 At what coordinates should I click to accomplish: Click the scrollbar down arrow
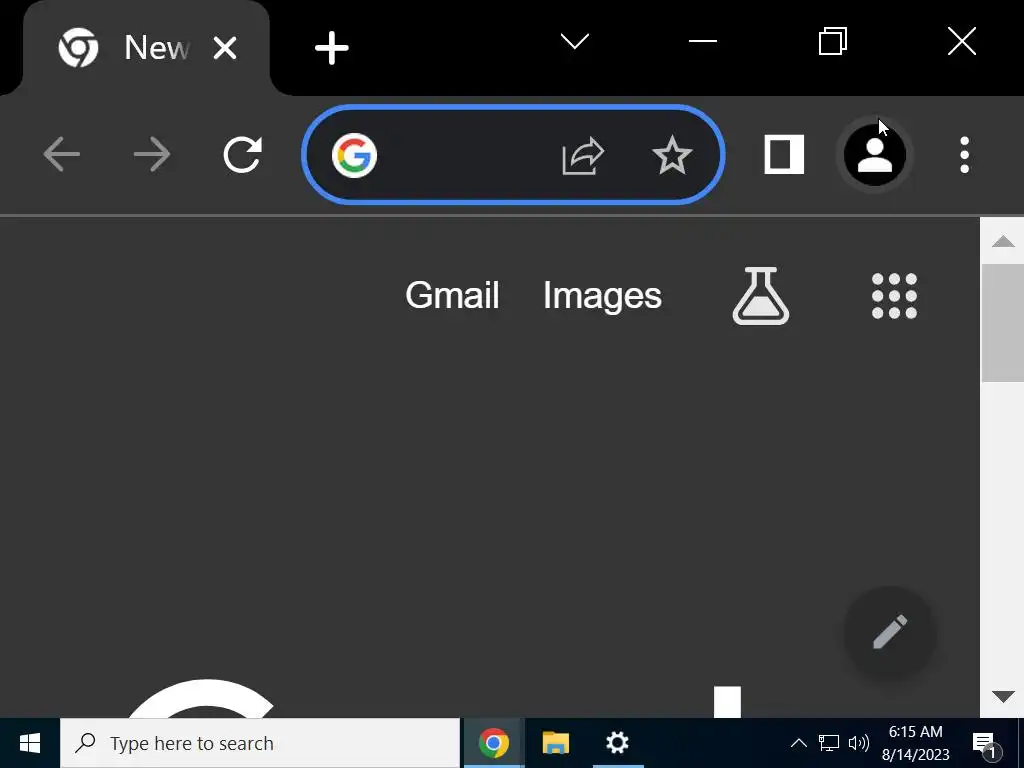point(1002,696)
